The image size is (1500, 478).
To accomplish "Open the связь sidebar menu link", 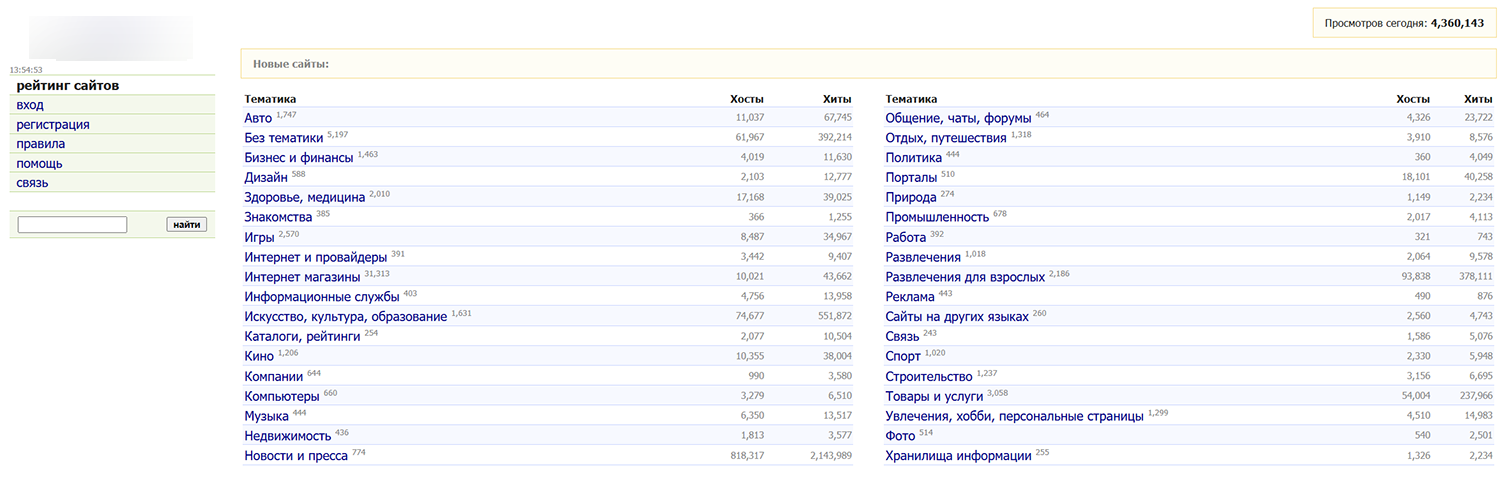I will click(32, 183).
